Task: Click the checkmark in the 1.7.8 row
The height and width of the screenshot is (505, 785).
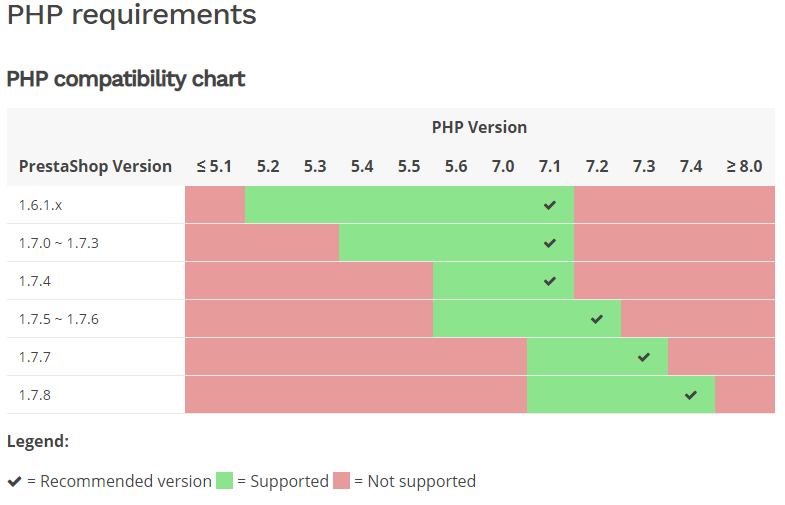Action: (x=691, y=395)
